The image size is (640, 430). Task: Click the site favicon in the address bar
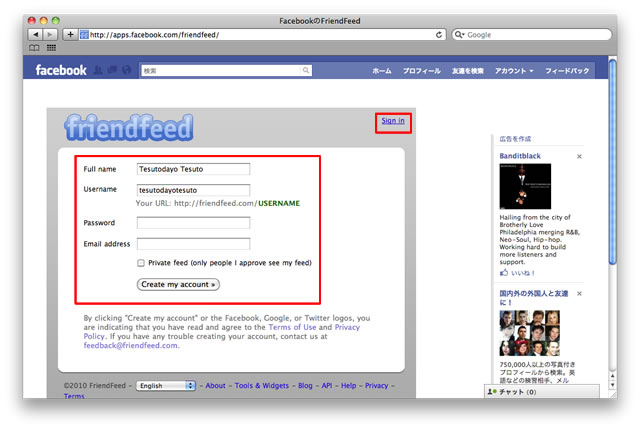84,35
